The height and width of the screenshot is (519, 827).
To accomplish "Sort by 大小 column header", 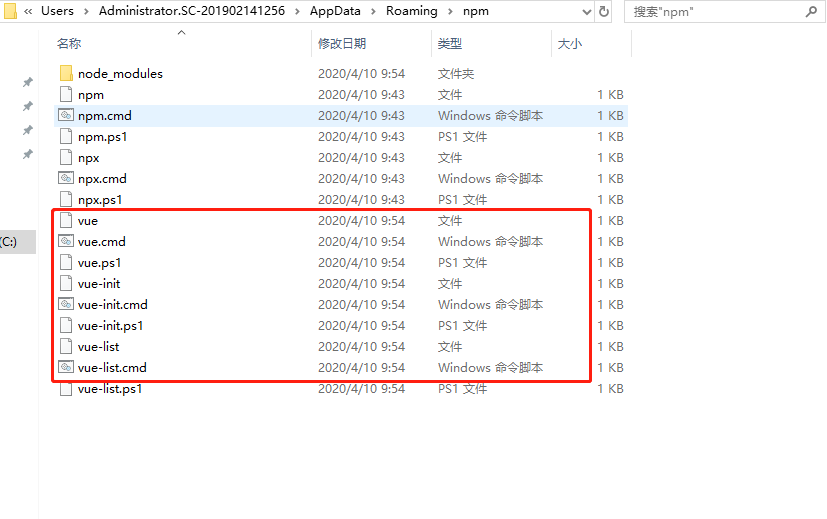I will point(570,44).
